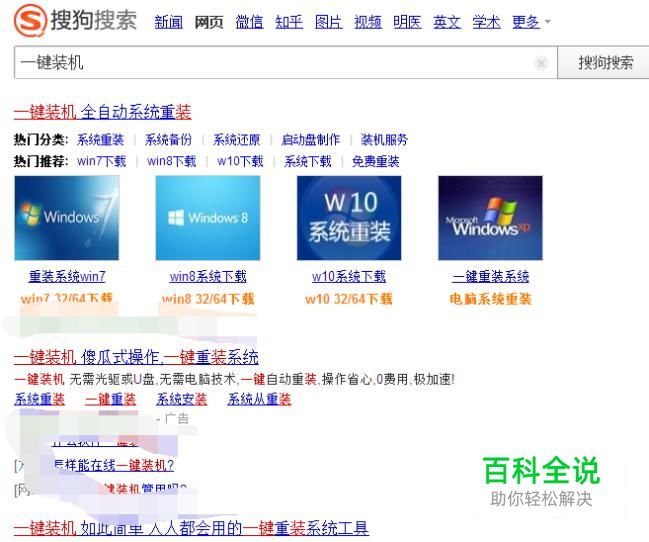Open the 系统下载 recommended link

click(308, 161)
